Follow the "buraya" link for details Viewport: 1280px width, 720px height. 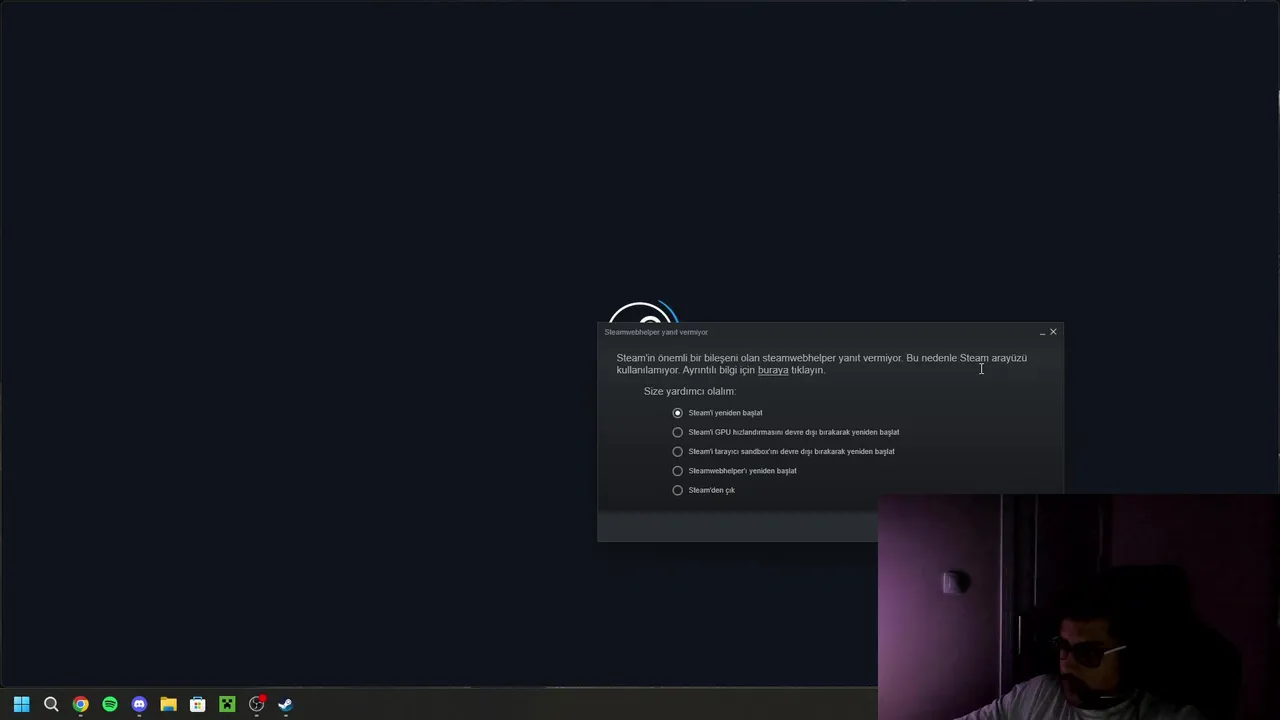(x=773, y=370)
